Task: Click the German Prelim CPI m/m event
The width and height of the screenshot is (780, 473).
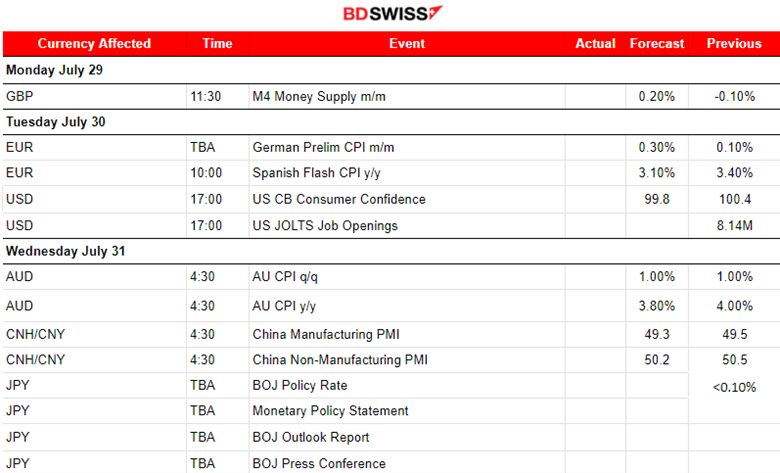Action: tap(323, 148)
